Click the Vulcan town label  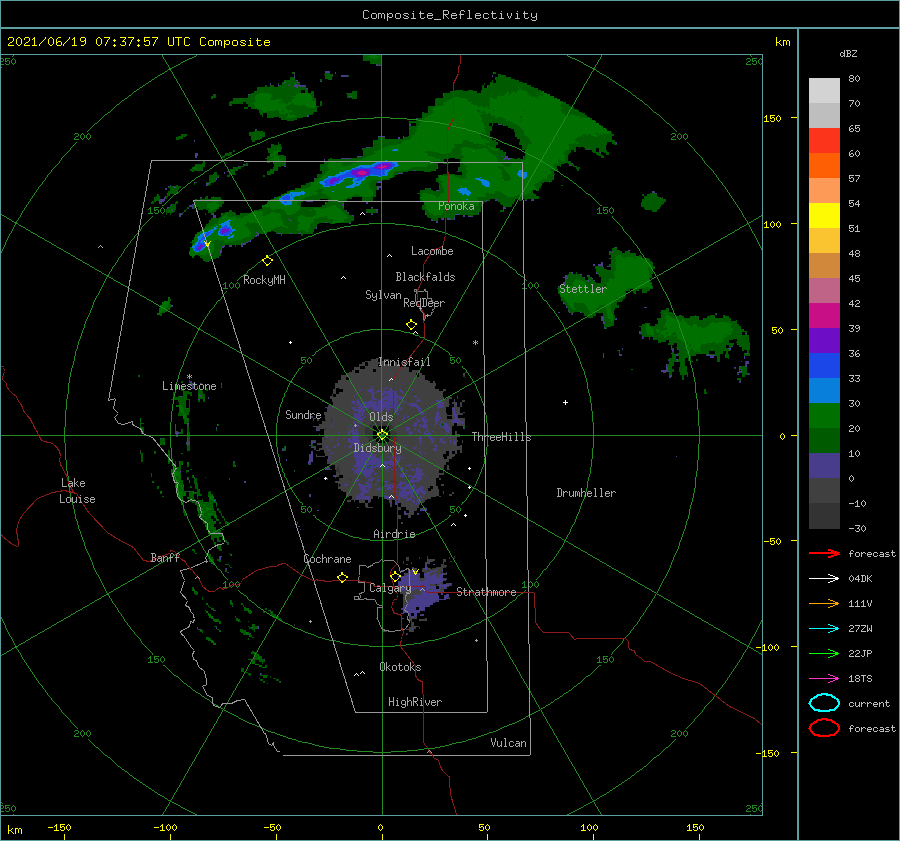pyautogui.click(x=509, y=743)
